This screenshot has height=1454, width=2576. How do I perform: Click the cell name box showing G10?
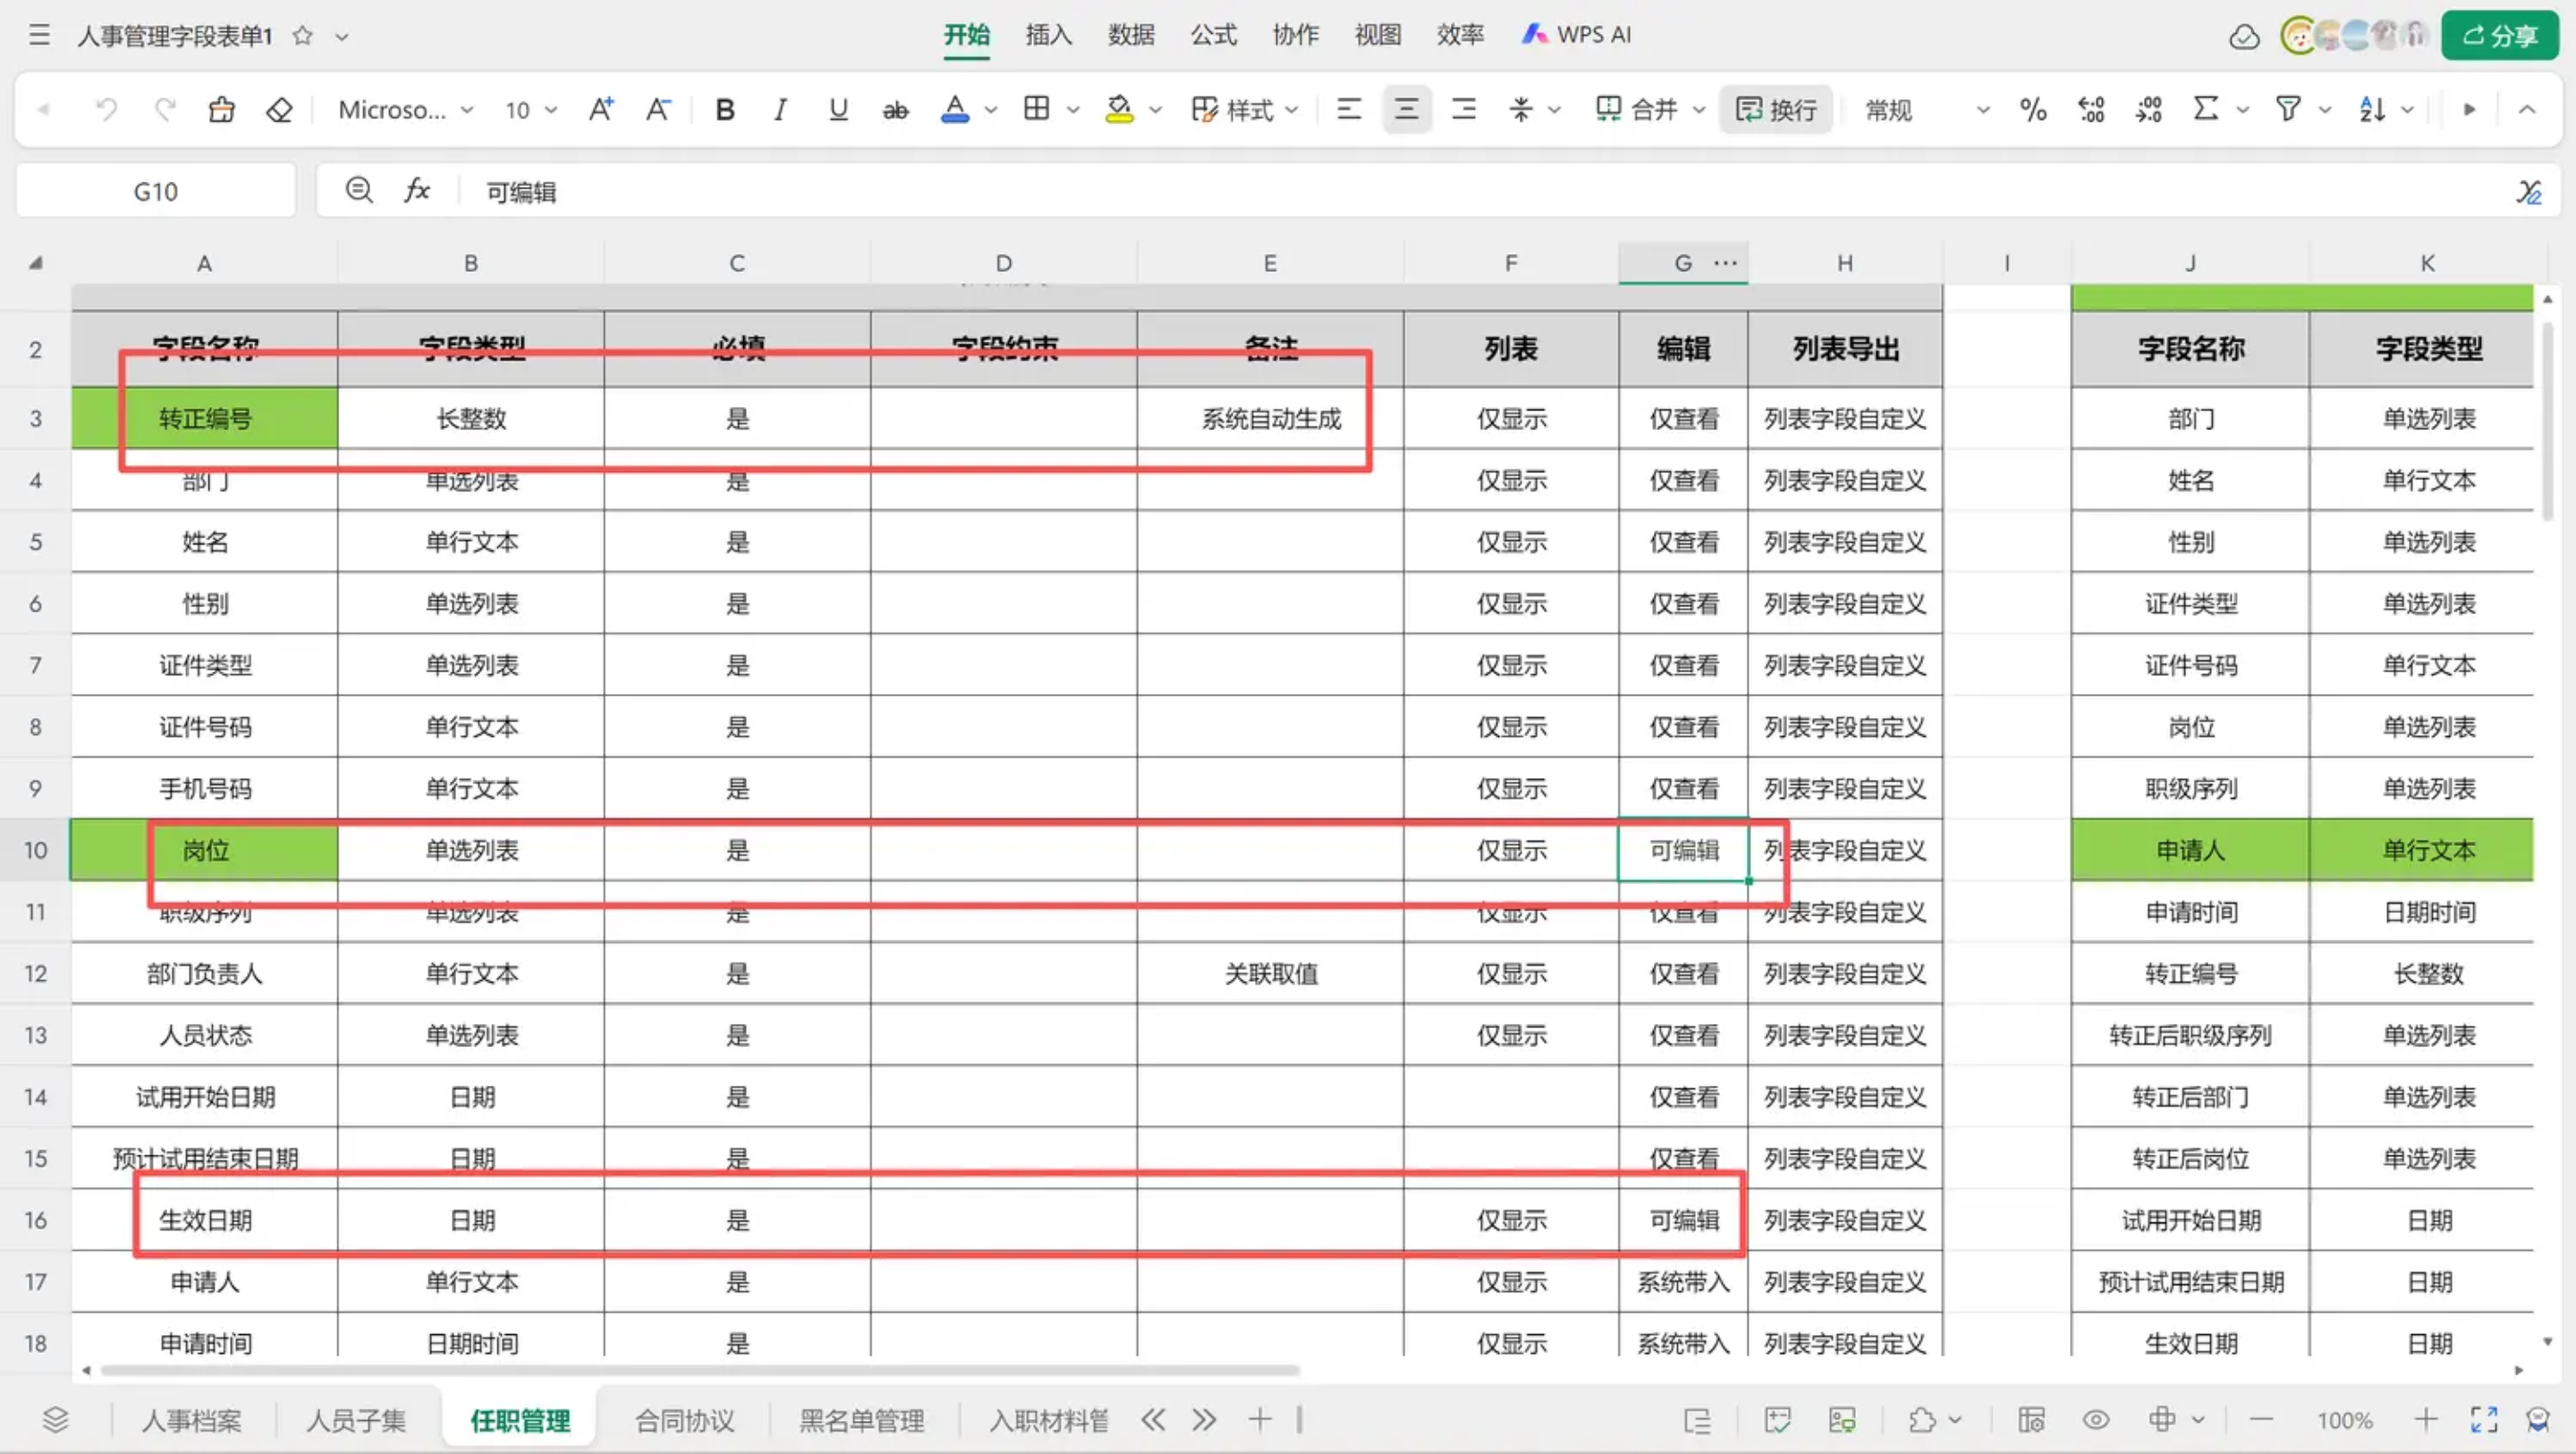[x=156, y=191]
